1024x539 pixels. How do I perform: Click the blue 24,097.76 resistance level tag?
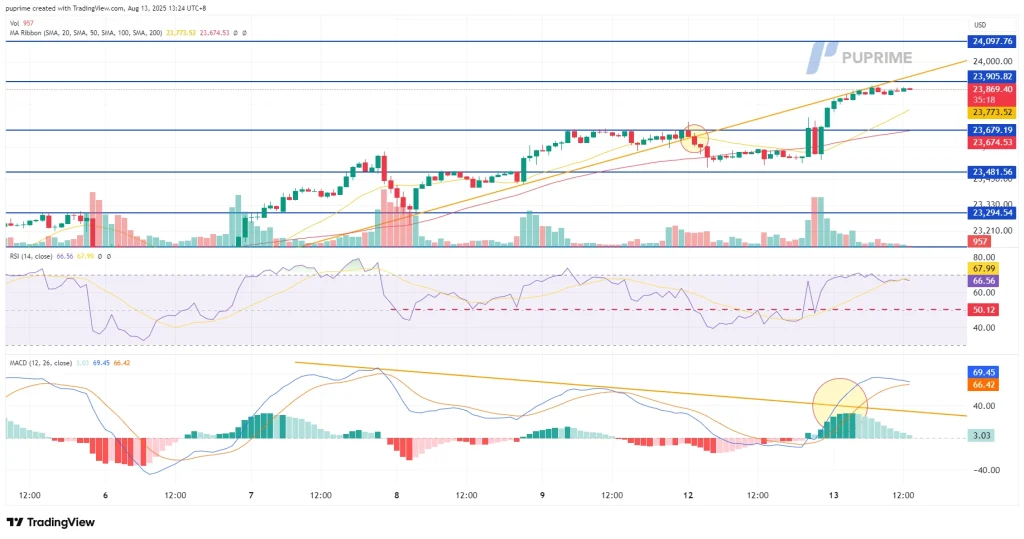tap(992, 41)
